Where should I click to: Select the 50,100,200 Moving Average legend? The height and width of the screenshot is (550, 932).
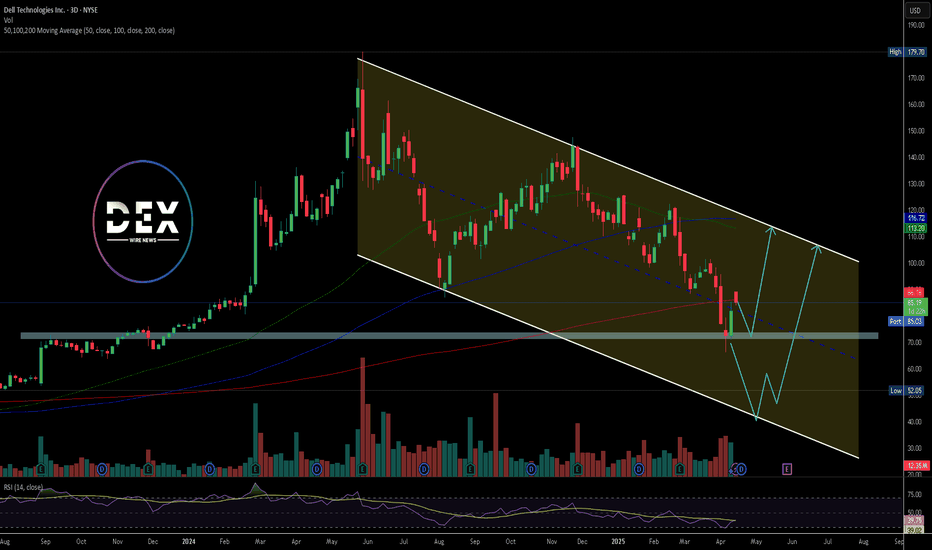click(x=89, y=30)
